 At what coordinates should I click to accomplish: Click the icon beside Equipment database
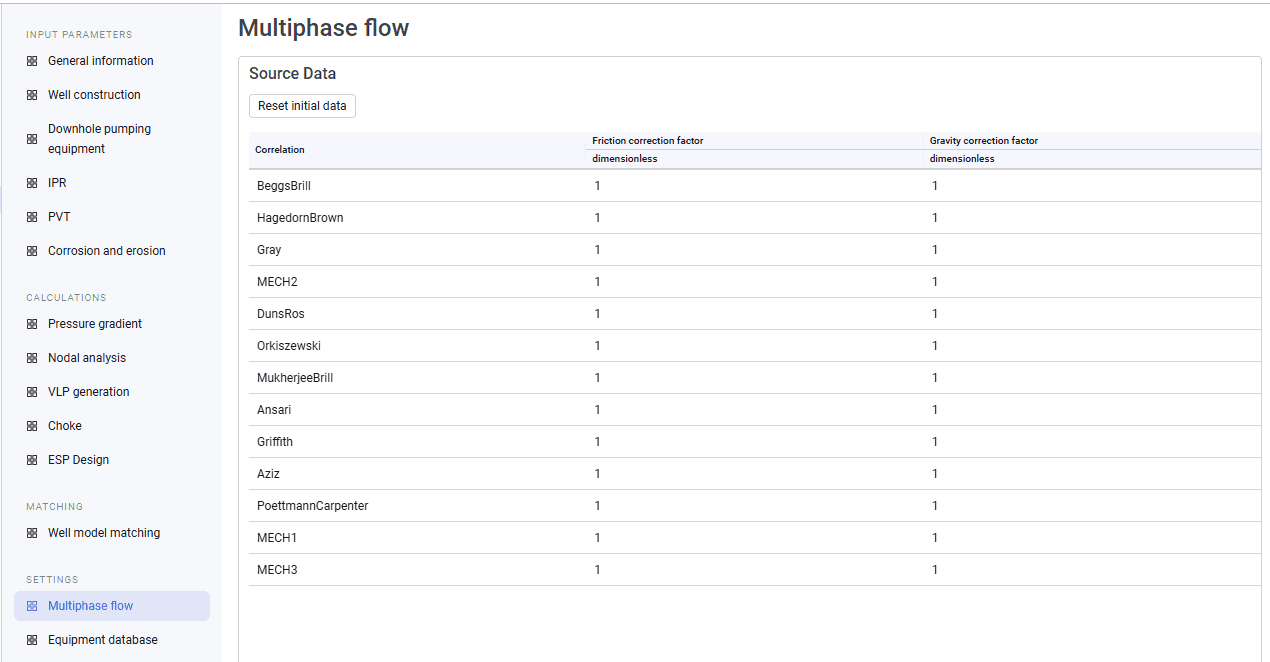coord(32,640)
